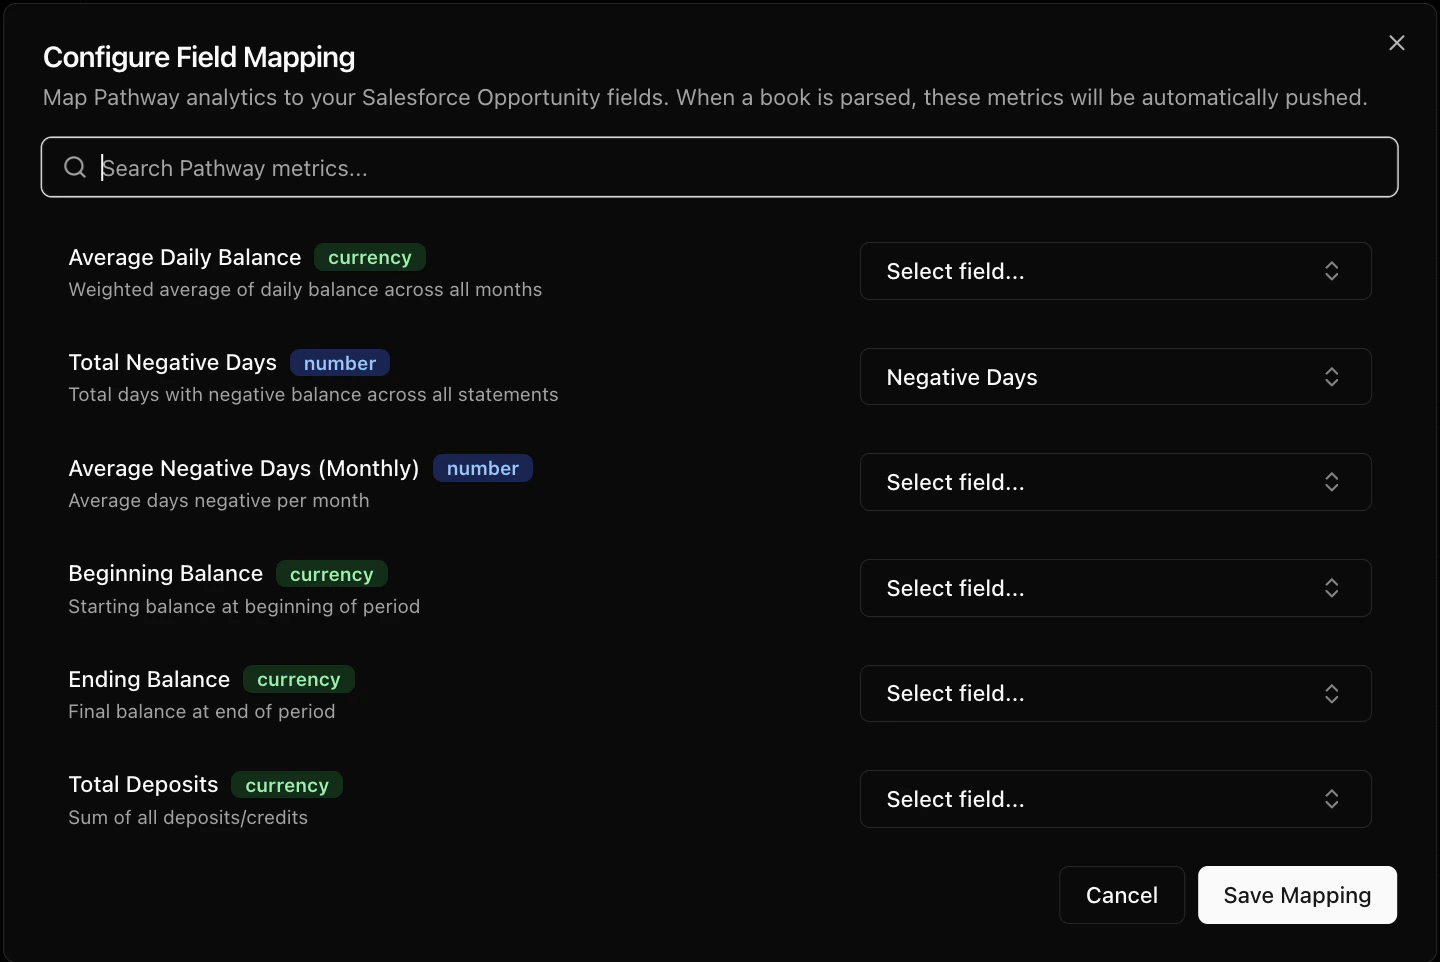Click the 'Weighted average of daily balance' description
The image size is (1440, 962).
(305, 289)
